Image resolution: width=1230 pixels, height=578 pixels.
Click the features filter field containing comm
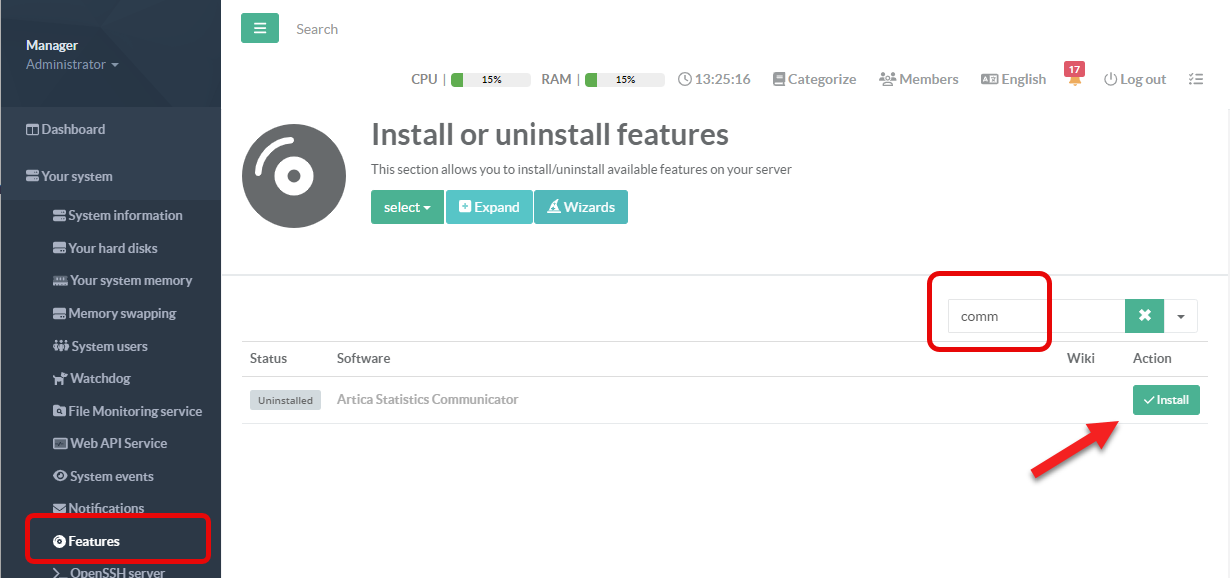1035,316
